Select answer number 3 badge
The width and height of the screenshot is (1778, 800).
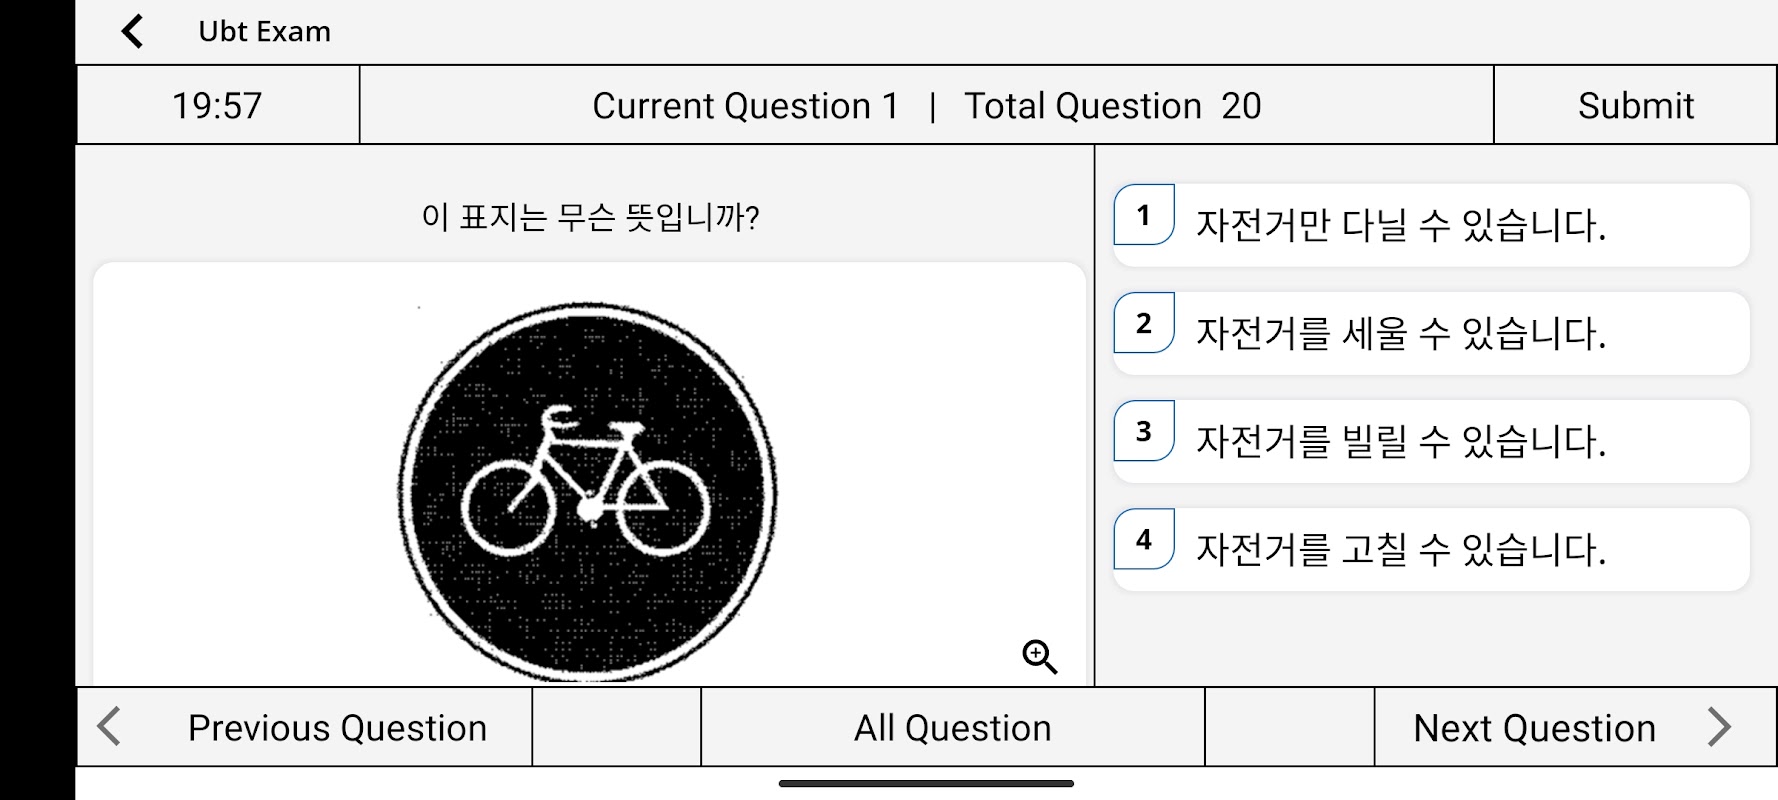[x=1144, y=431]
